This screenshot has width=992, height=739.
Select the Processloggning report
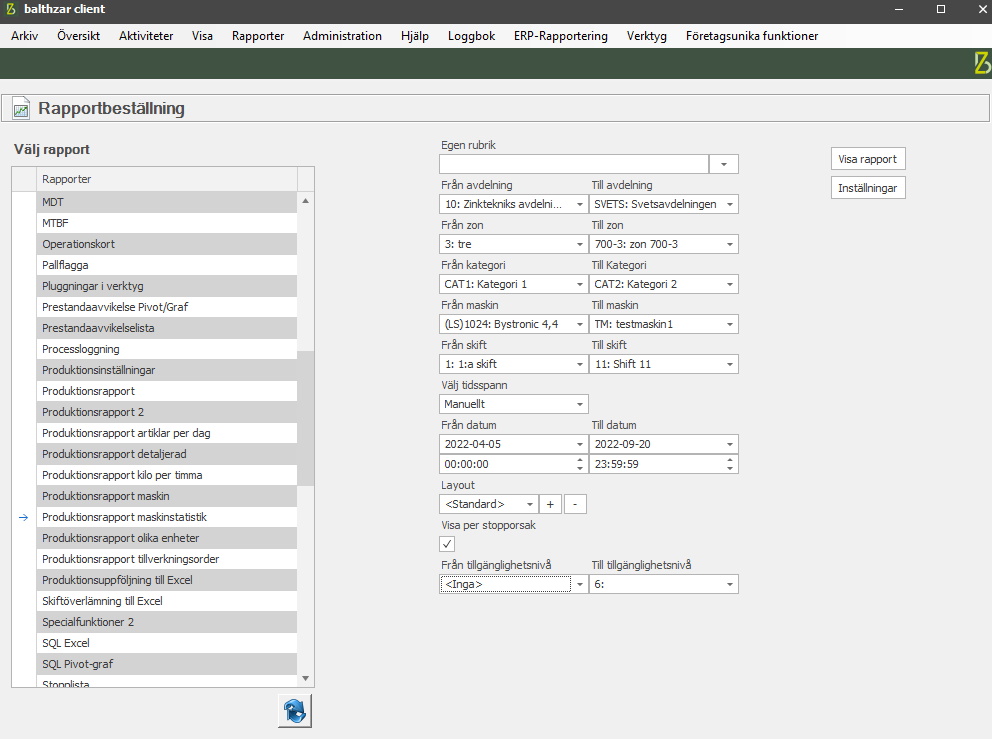pyautogui.click(x=167, y=349)
